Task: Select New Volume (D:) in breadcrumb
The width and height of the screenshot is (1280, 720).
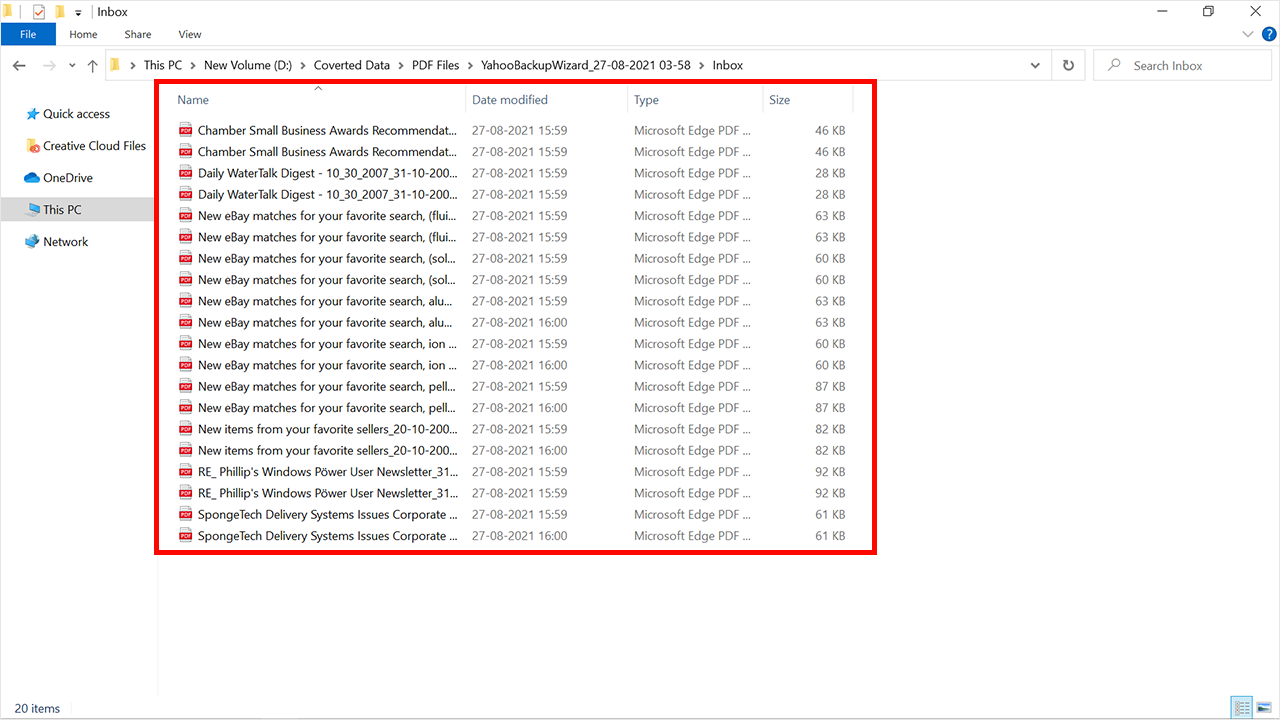Action: tap(248, 65)
